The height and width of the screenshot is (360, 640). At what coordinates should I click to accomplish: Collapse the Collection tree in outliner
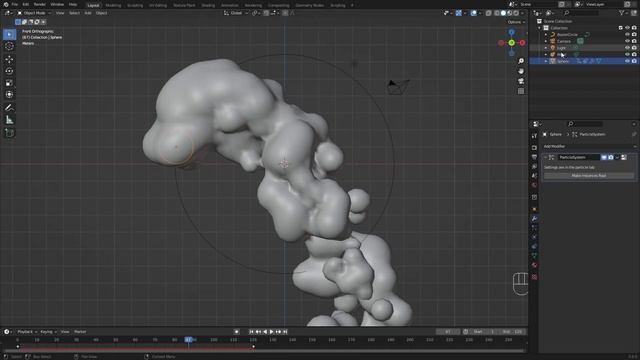[x=540, y=28]
